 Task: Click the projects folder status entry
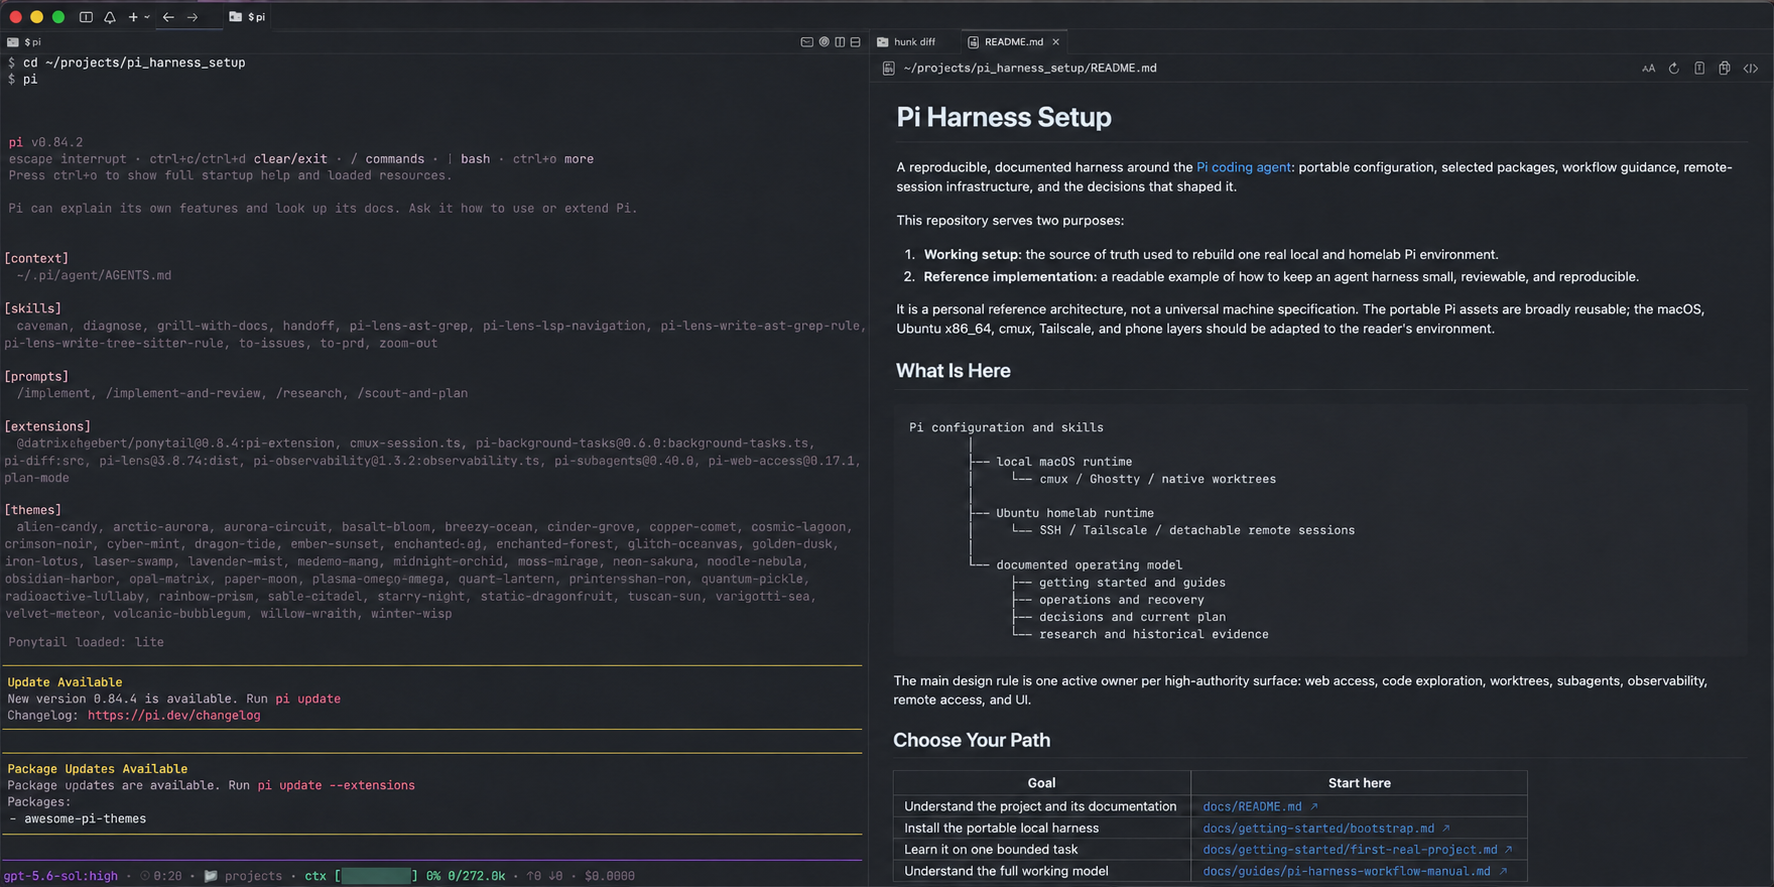point(244,876)
